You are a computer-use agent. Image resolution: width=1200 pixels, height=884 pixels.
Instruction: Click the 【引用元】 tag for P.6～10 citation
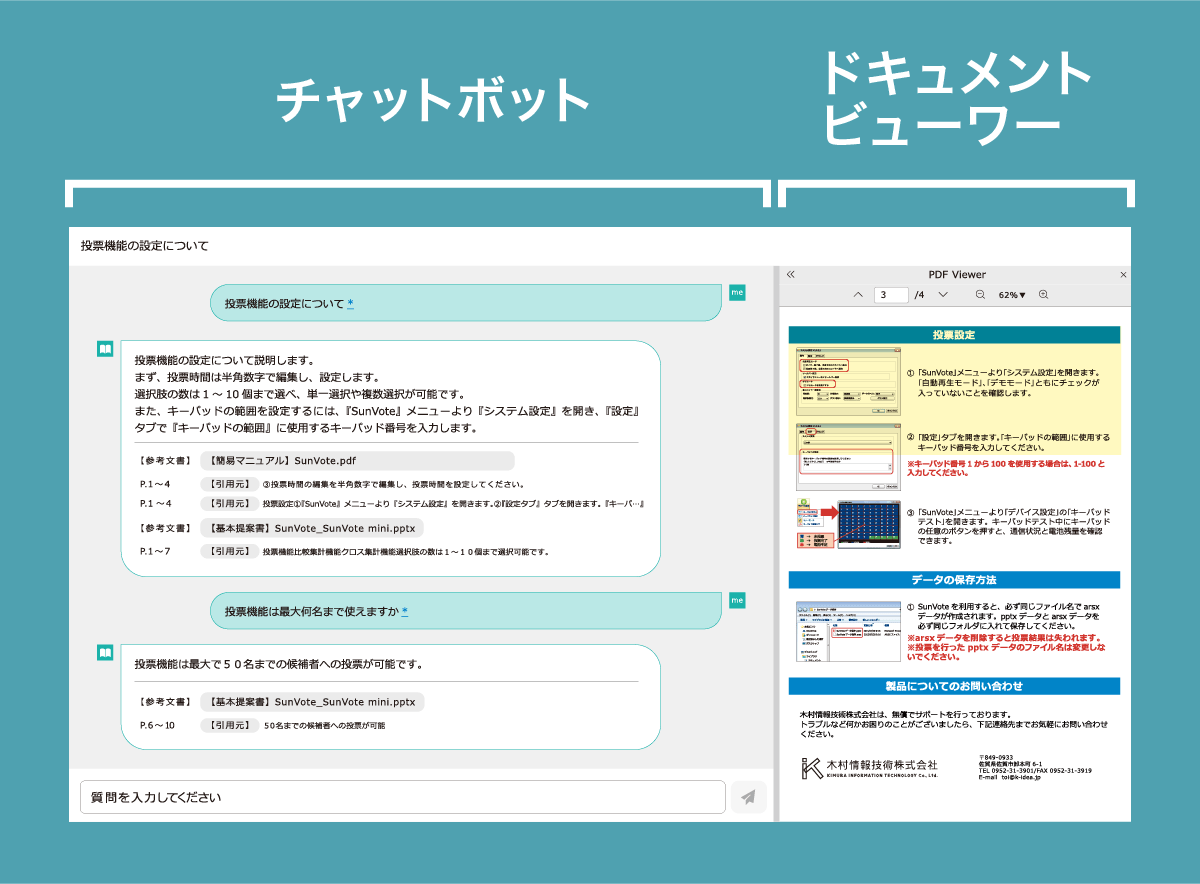228,725
